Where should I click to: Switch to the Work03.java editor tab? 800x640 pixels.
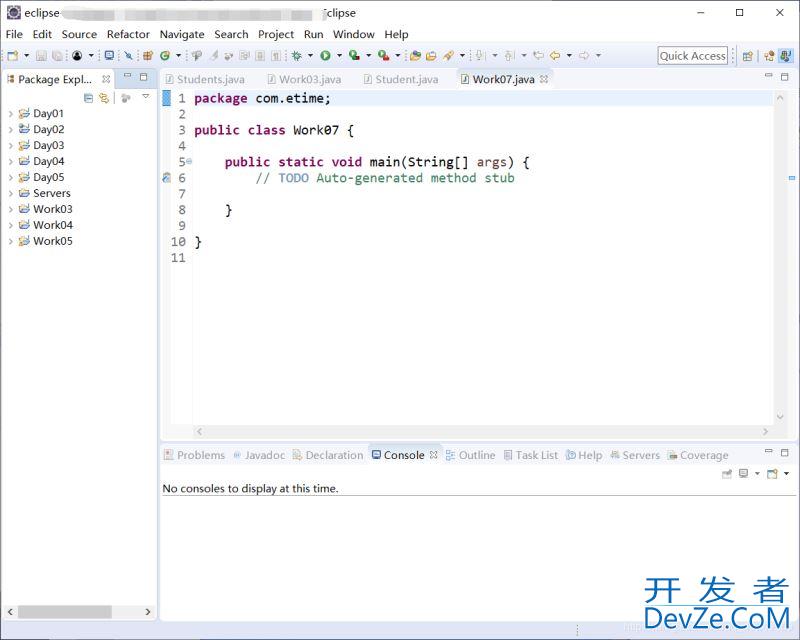(305, 79)
